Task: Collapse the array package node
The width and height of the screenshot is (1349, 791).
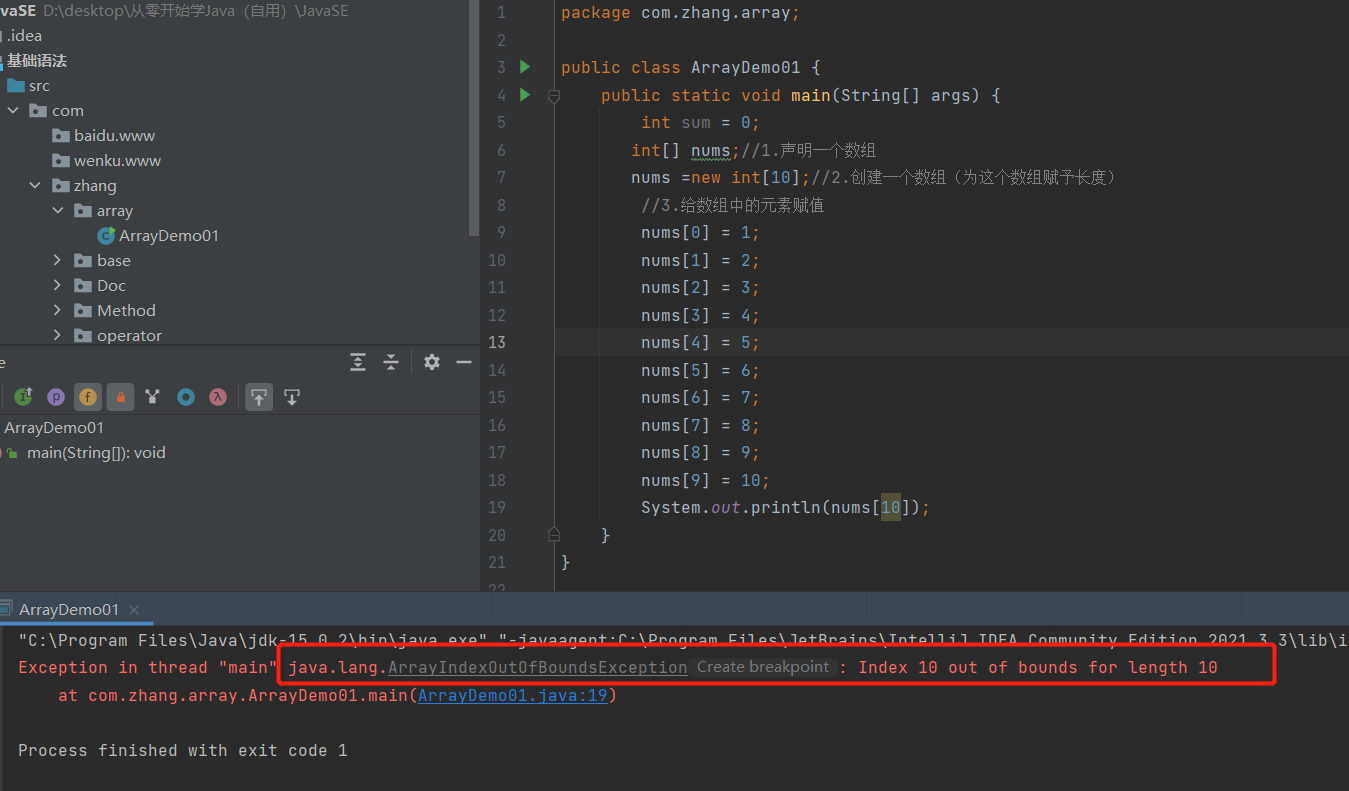Action: tap(58, 211)
